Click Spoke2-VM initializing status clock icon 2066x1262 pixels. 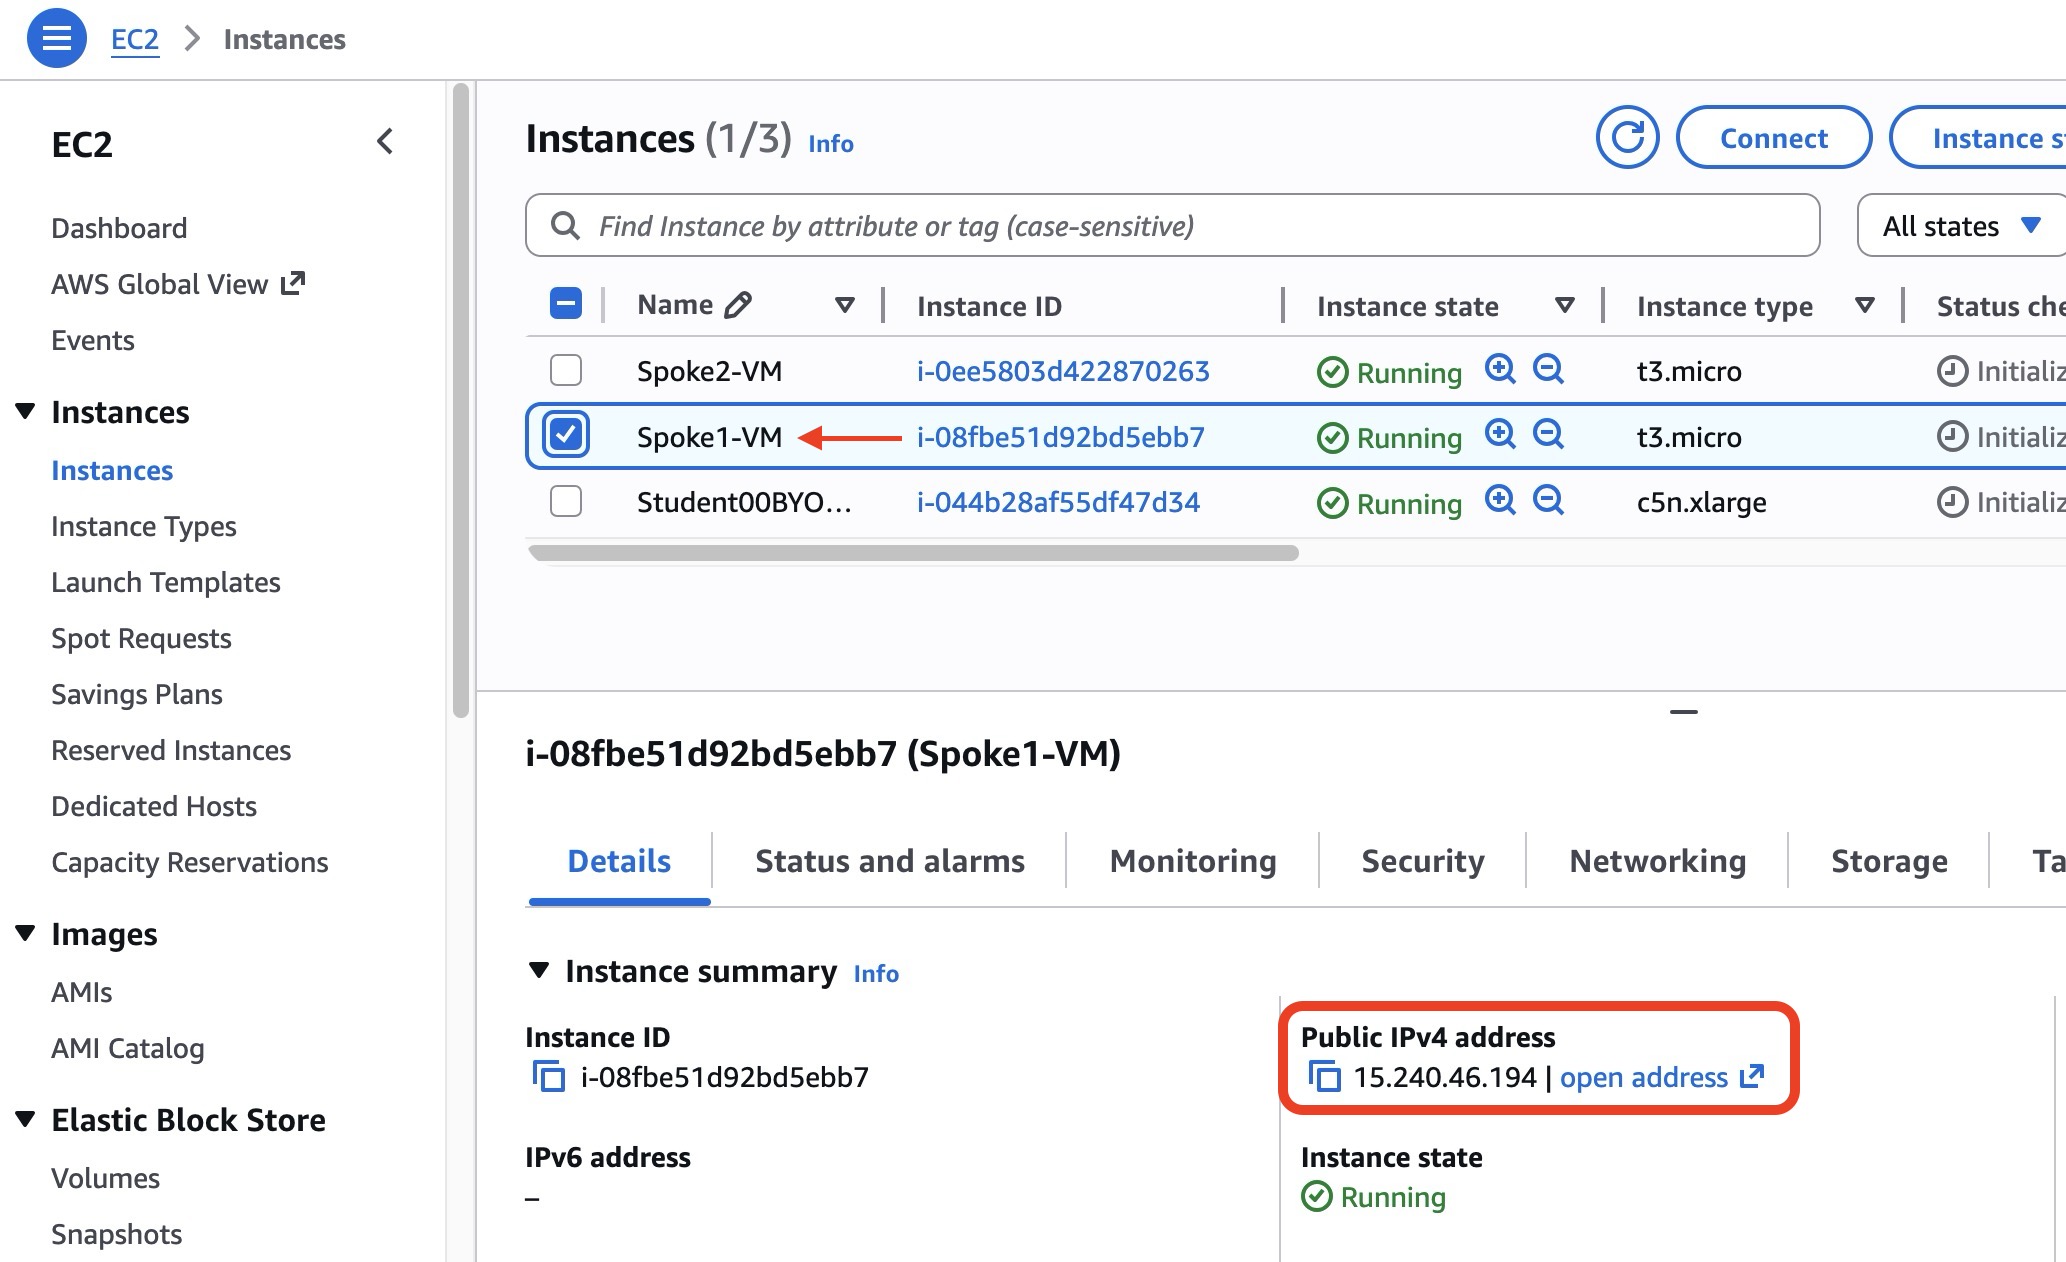1952,371
